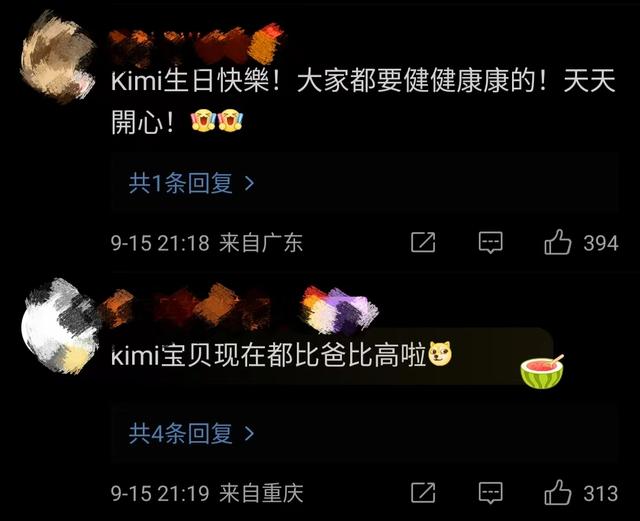This screenshot has width=640, height=521.
Task: Repost the kimi宝贝 comment via share icon
Action: pos(423,493)
